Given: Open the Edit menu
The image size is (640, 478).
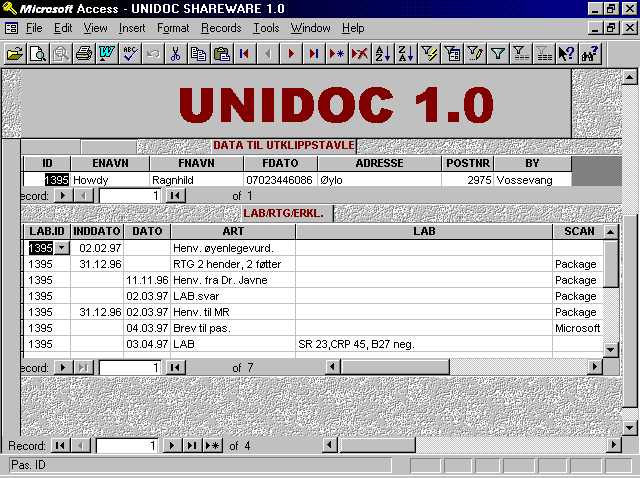Looking at the screenshot, I should tap(63, 28).
